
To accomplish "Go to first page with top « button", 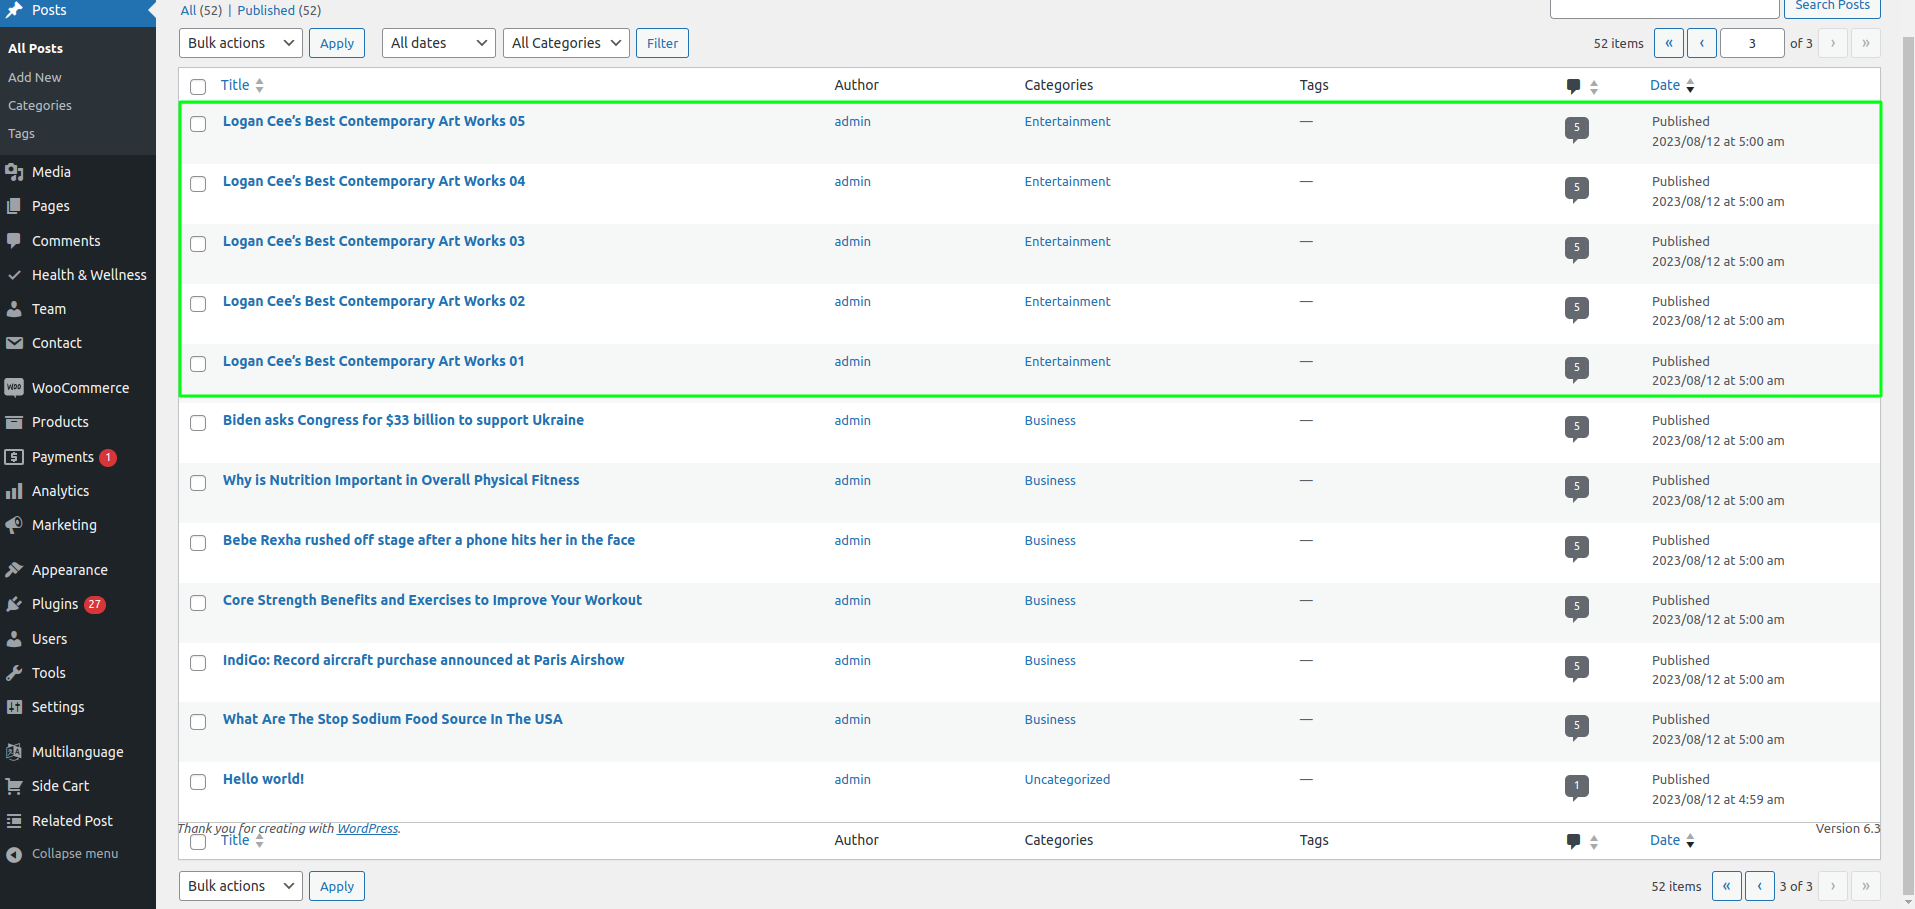I will pos(1669,43).
